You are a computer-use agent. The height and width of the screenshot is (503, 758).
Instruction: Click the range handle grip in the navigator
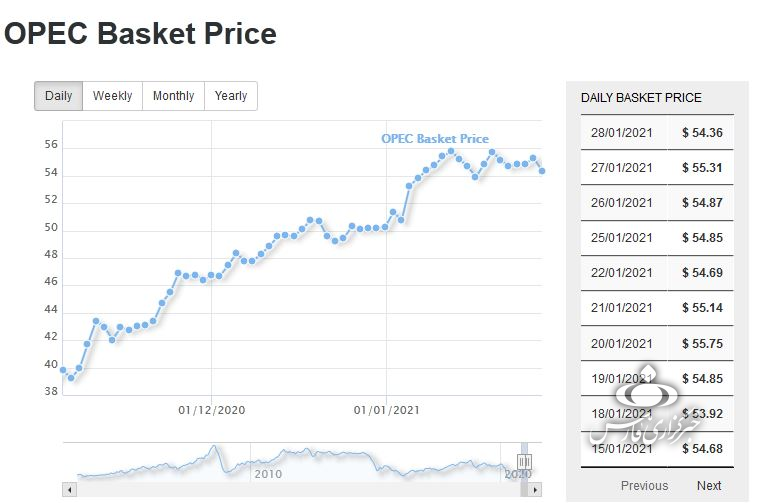525,461
